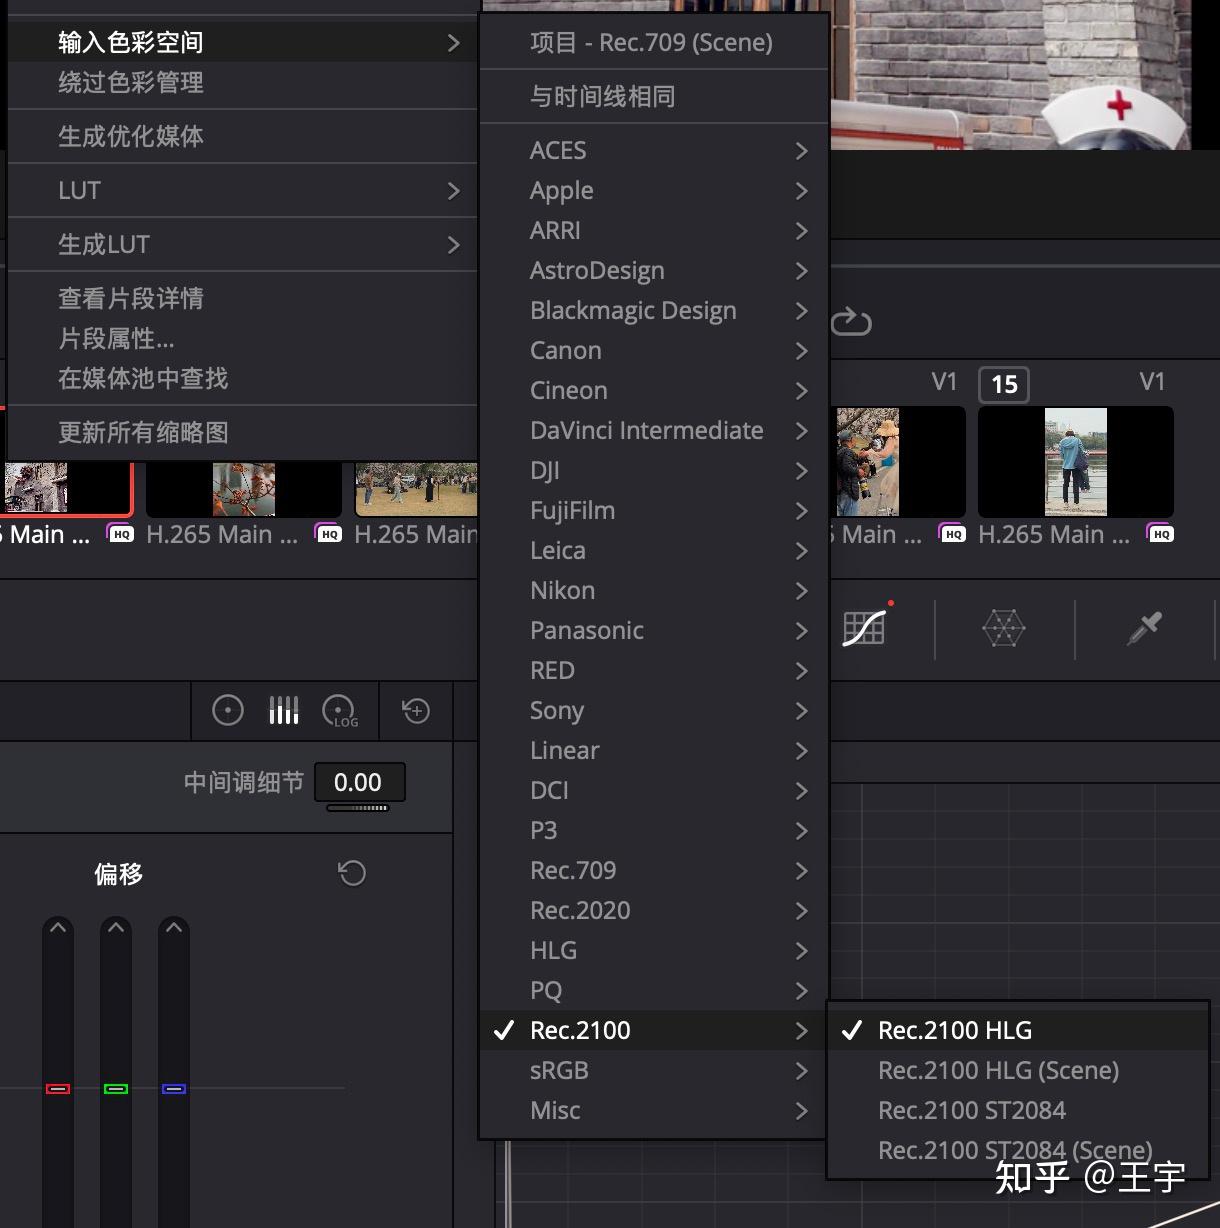The image size is (1220, 1228).
Task: Switch to the Primary Bars mode
Action: pyautogui.click(x=283, y=710)
